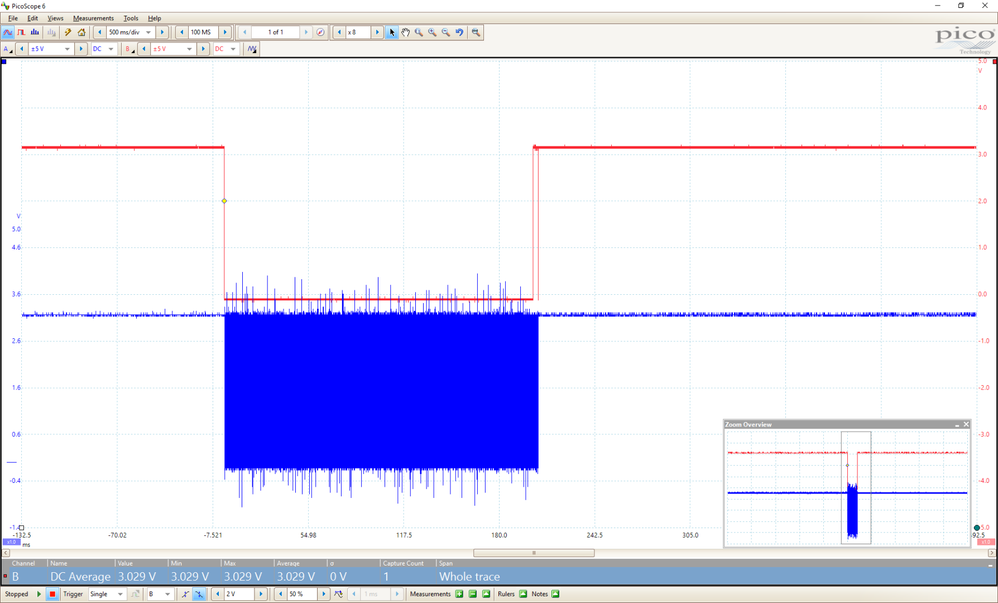Screen dimensions: 998x603
Task: Click the yellow trigger marker diamond
Action: click(224, 201)
